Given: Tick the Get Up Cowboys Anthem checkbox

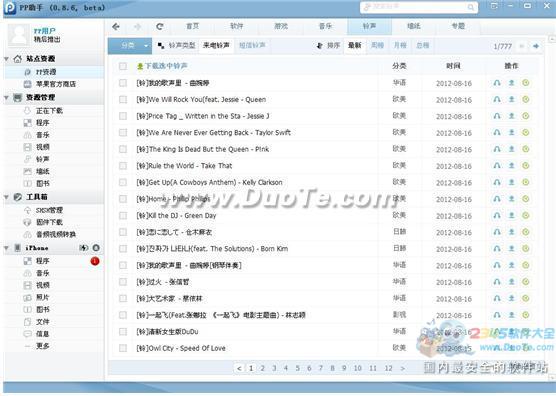Looking at the screenshot, I should [x=123, y=182].
